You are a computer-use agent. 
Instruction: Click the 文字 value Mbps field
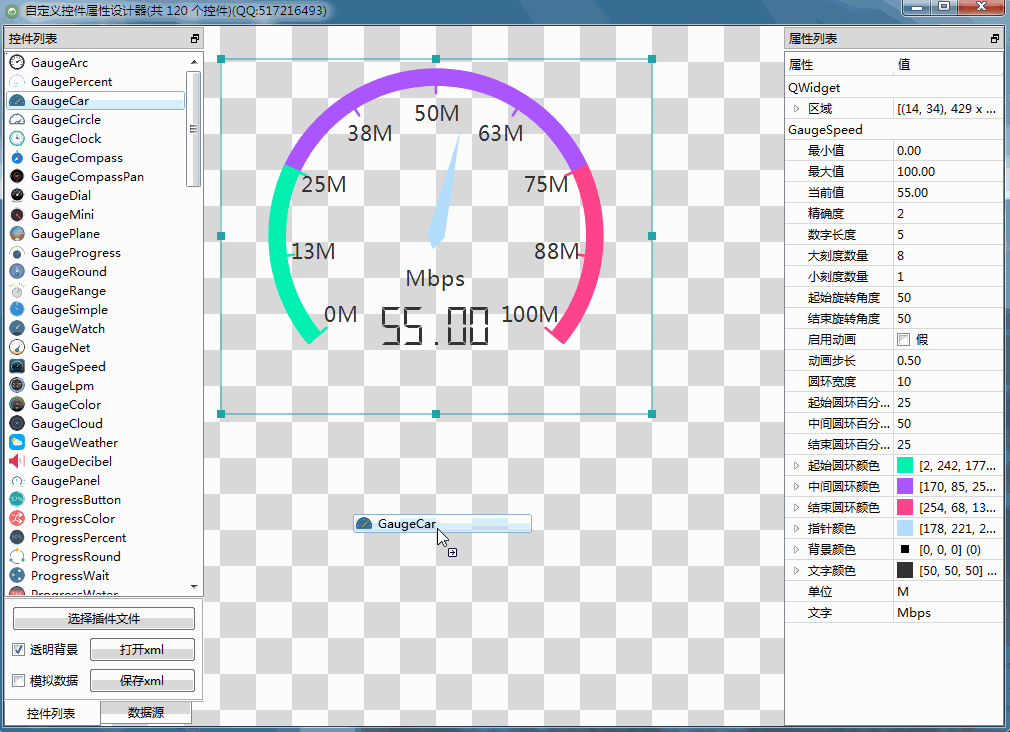pos(948,613)
